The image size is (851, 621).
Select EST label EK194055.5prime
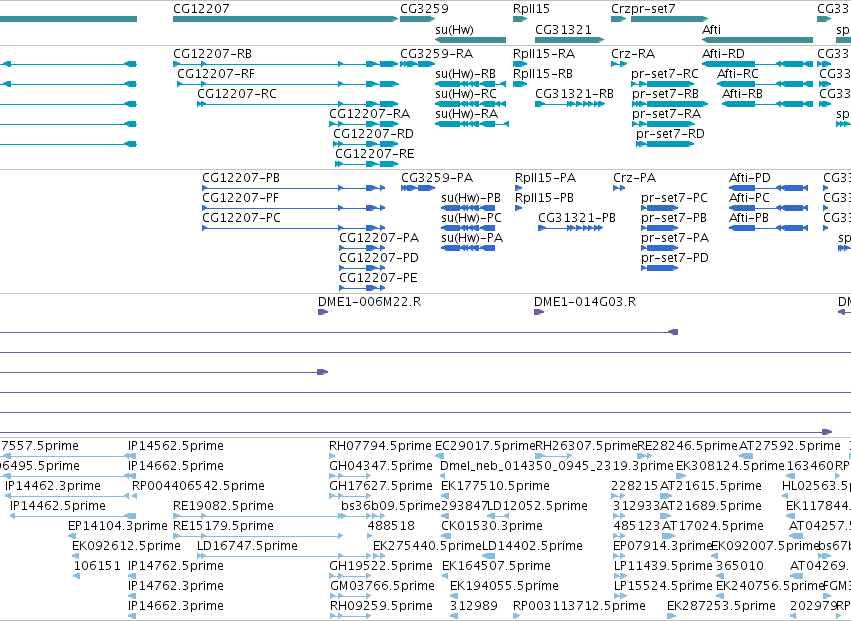tap(504, 586)
